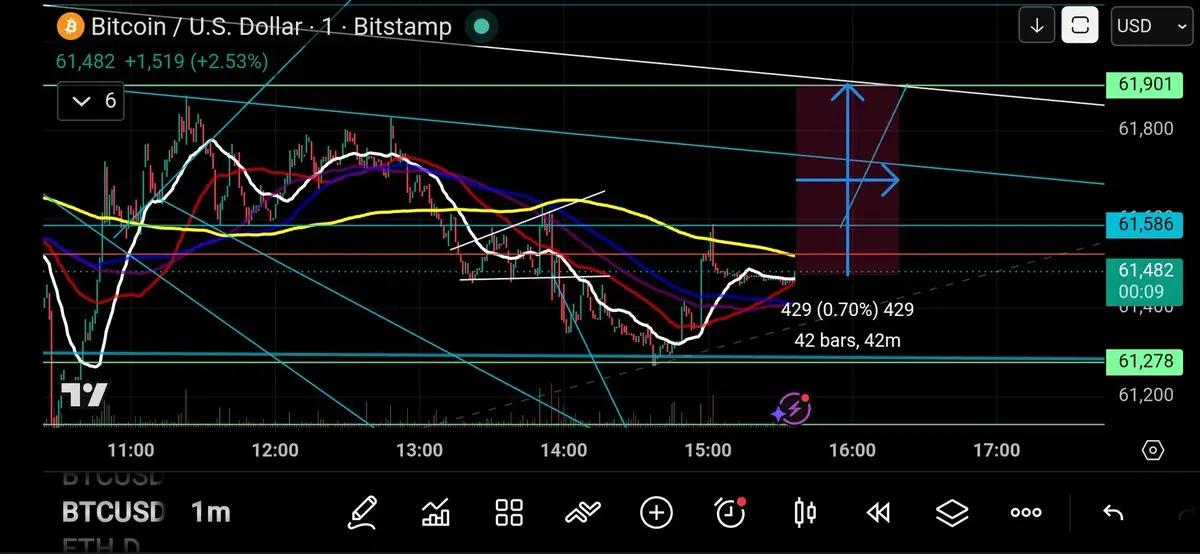
Task: Tap the add plus circle icon
Action: pos(656,513)
